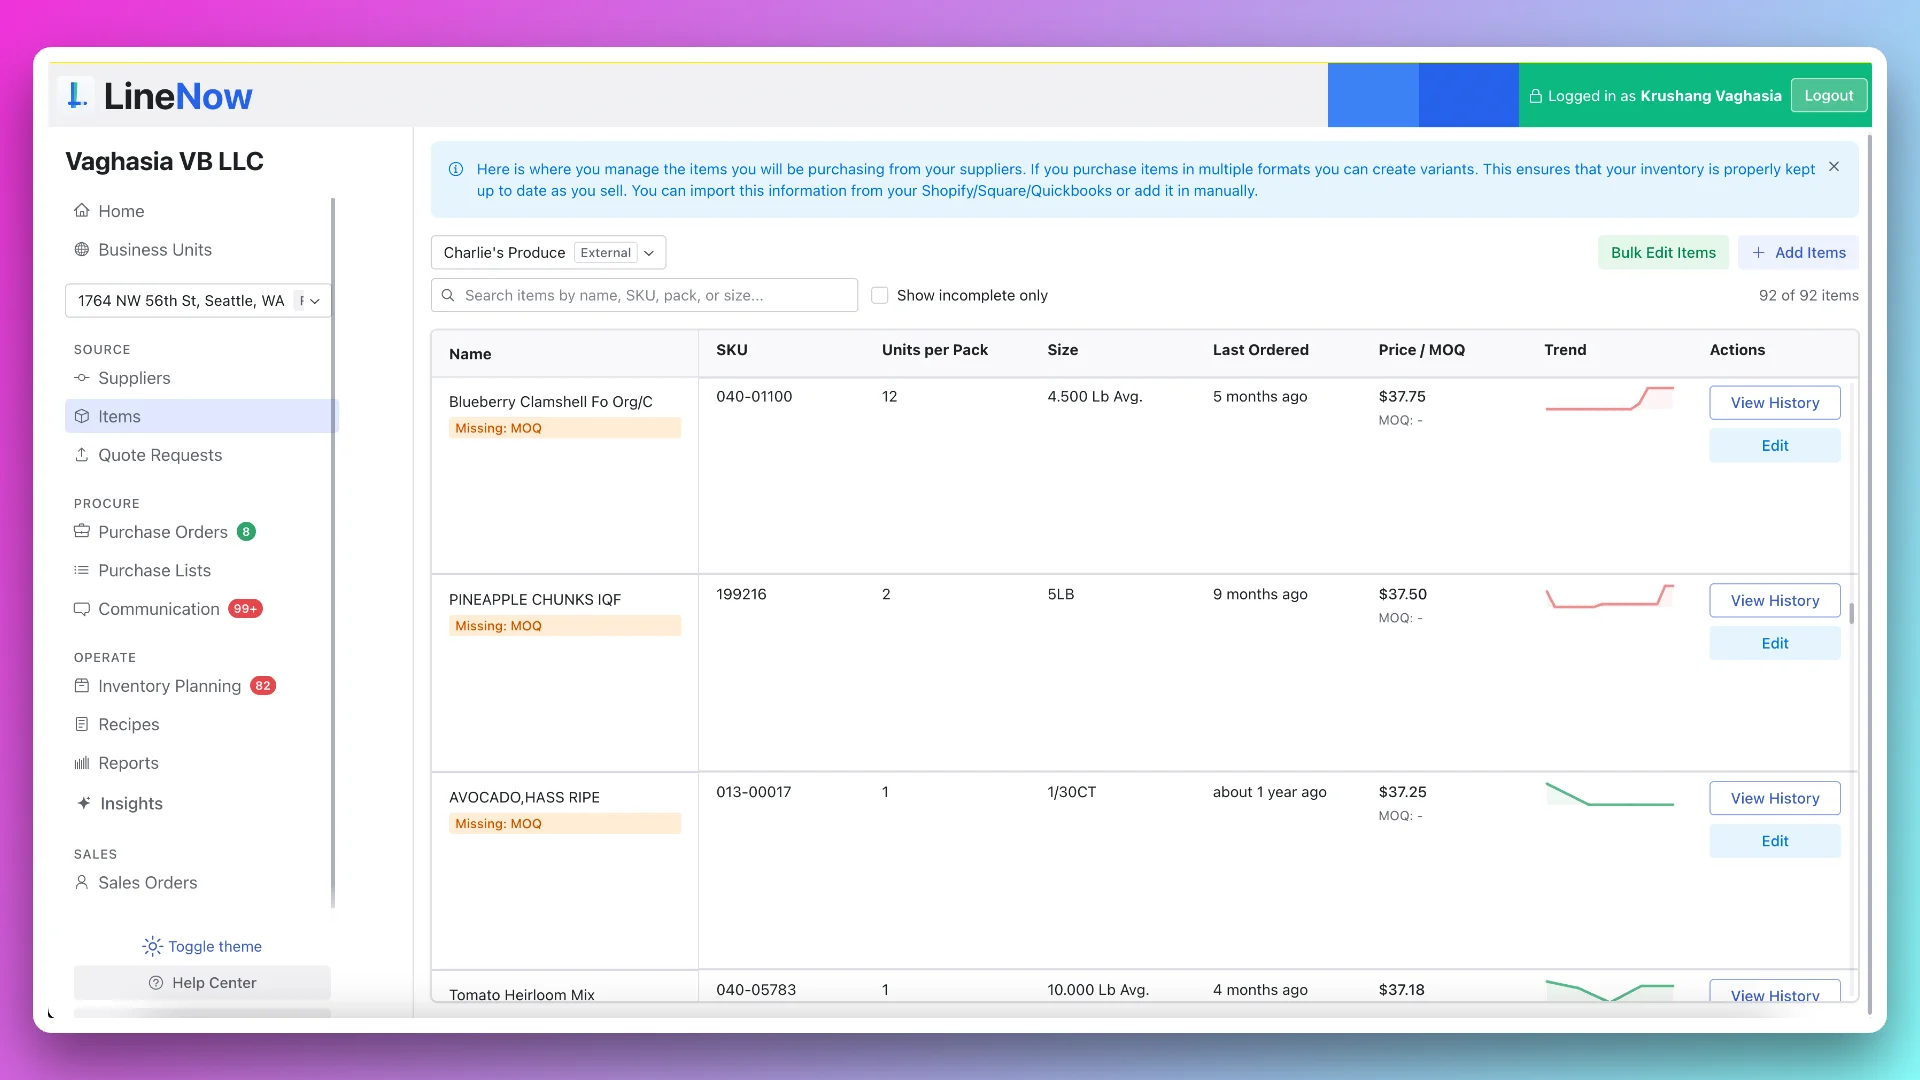Click the Recipes document icon
Viewport: 1920px width, 1080px height.
pos(82,724)
